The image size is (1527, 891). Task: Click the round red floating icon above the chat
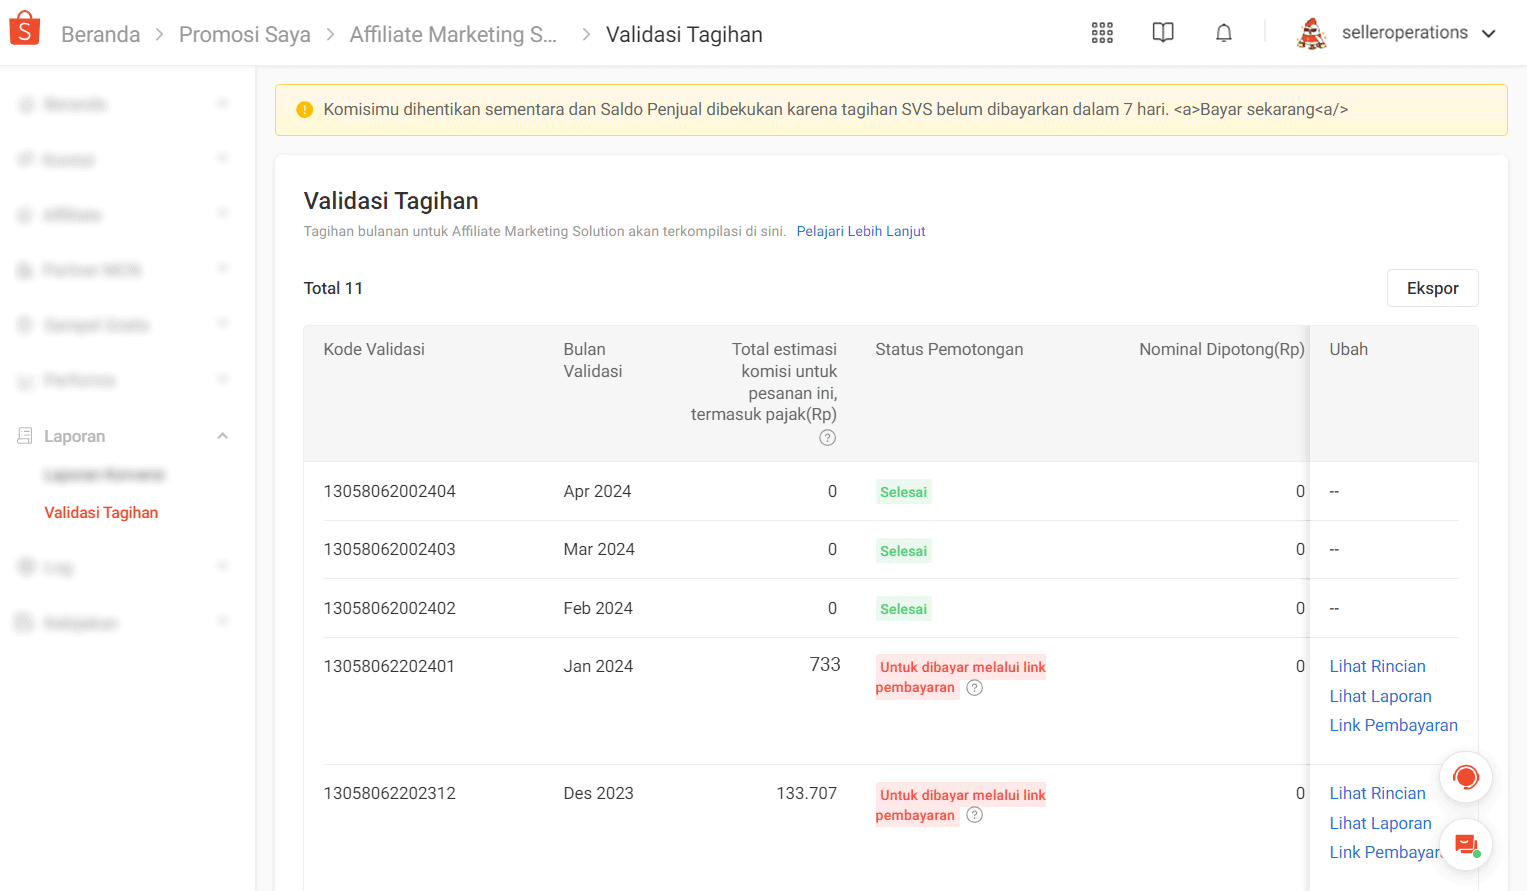coord(1465,777)
